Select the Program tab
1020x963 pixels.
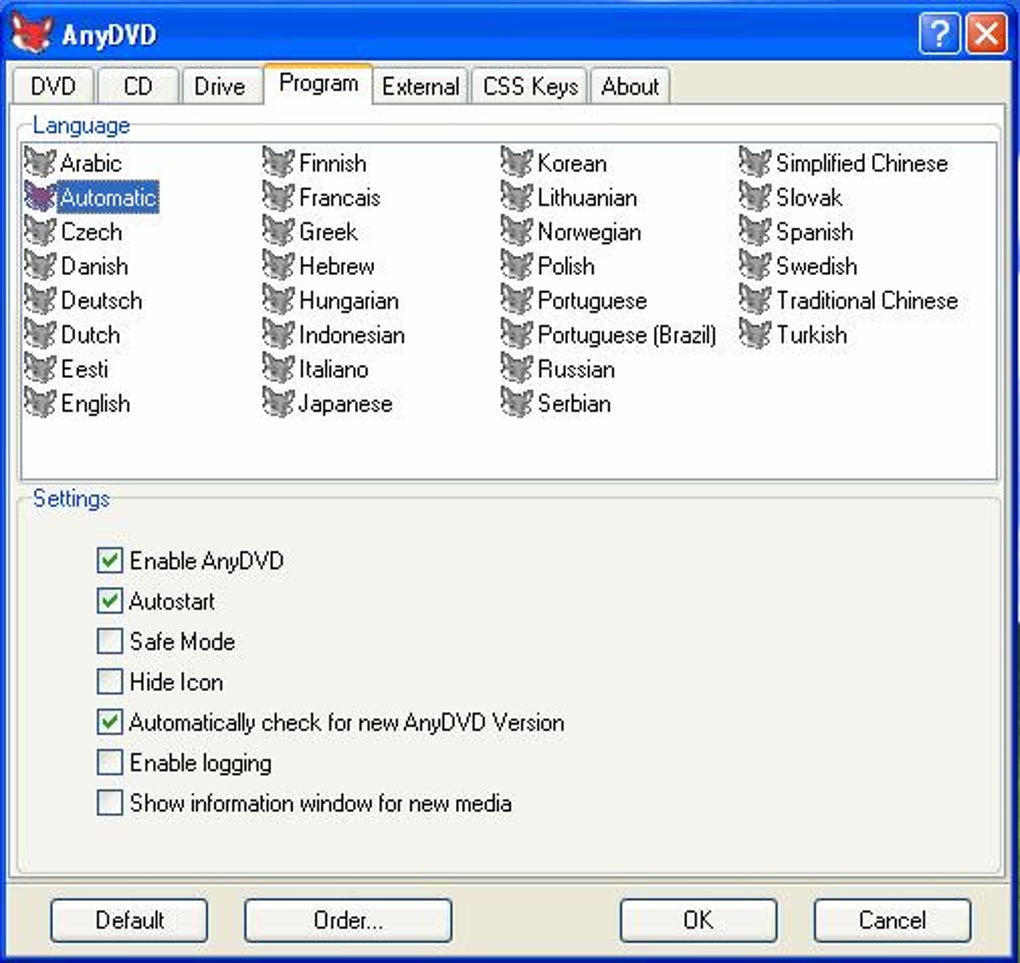point(318,83)
